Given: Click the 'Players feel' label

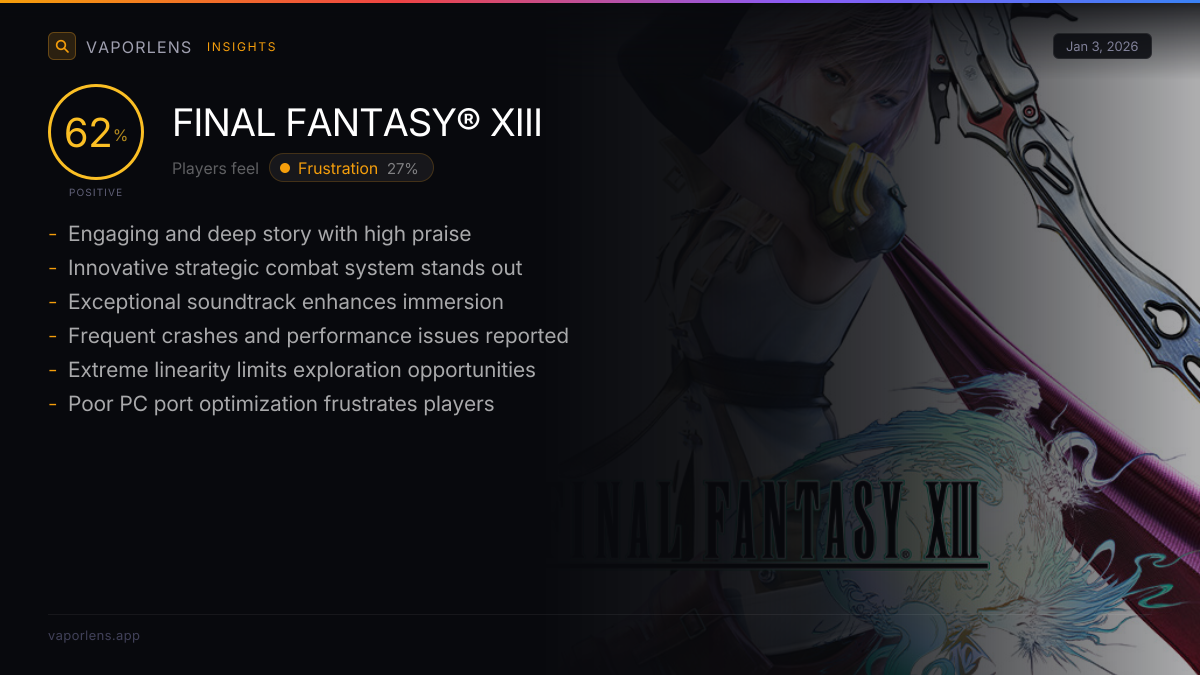Looking at the screenshot, I should pyautogui.click(x=215, y=169).
